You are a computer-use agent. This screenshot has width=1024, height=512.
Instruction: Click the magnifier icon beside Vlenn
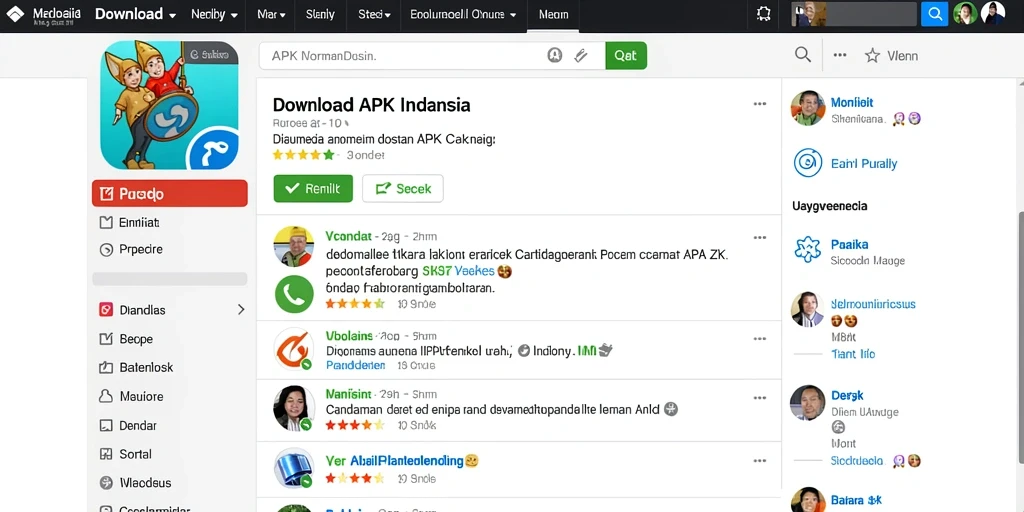pyautogui.click(x=803, y=55)
